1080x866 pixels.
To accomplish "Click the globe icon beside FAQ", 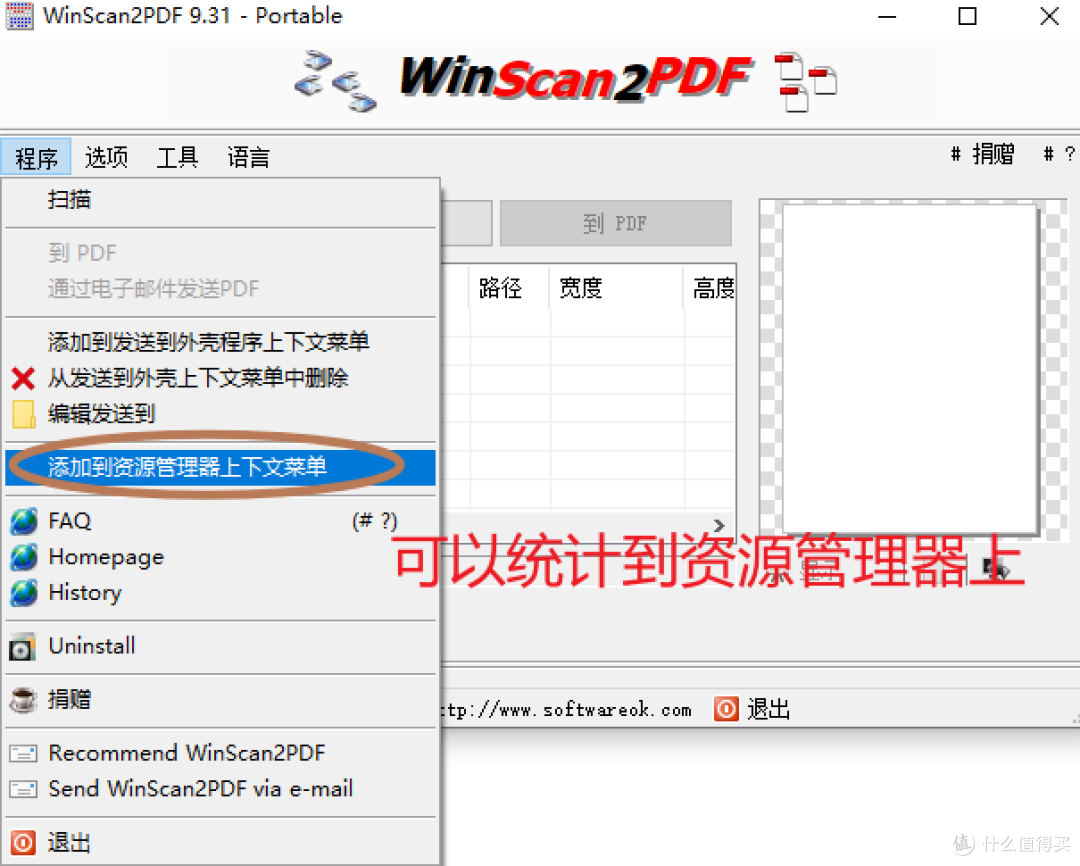I will (x=24, y=521).
